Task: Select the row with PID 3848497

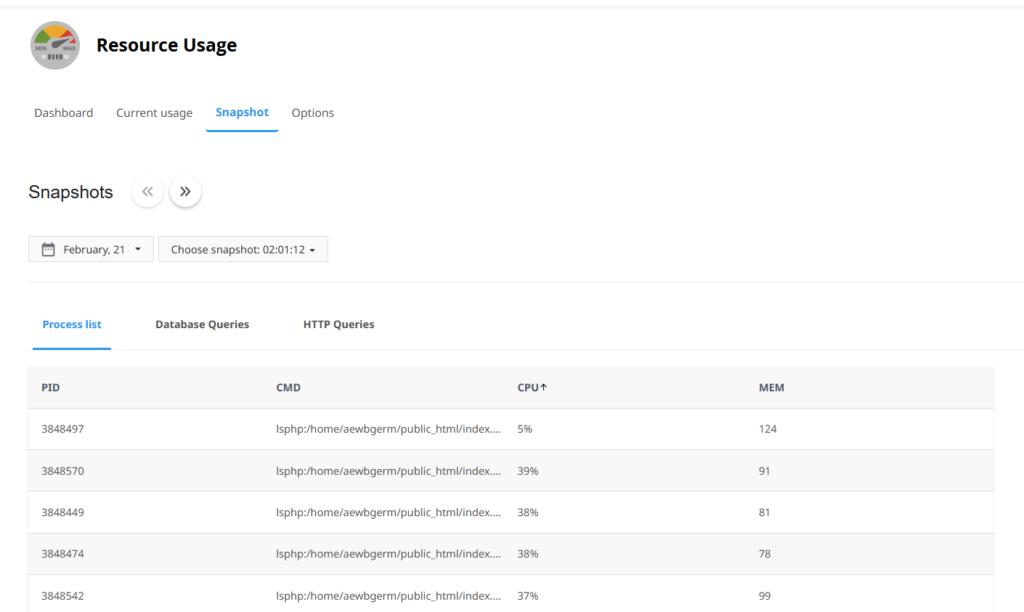Action: (x=62, y=429)
